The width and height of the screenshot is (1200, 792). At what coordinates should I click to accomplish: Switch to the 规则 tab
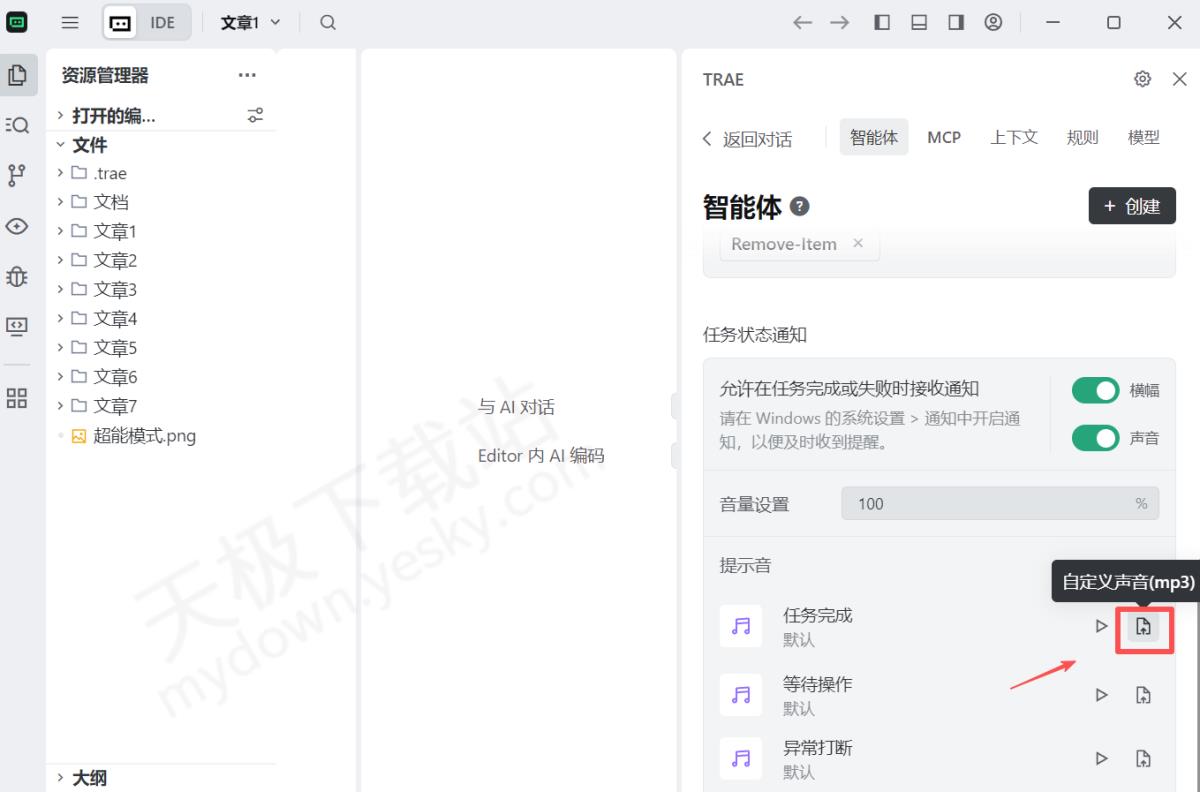[1082, 138]
